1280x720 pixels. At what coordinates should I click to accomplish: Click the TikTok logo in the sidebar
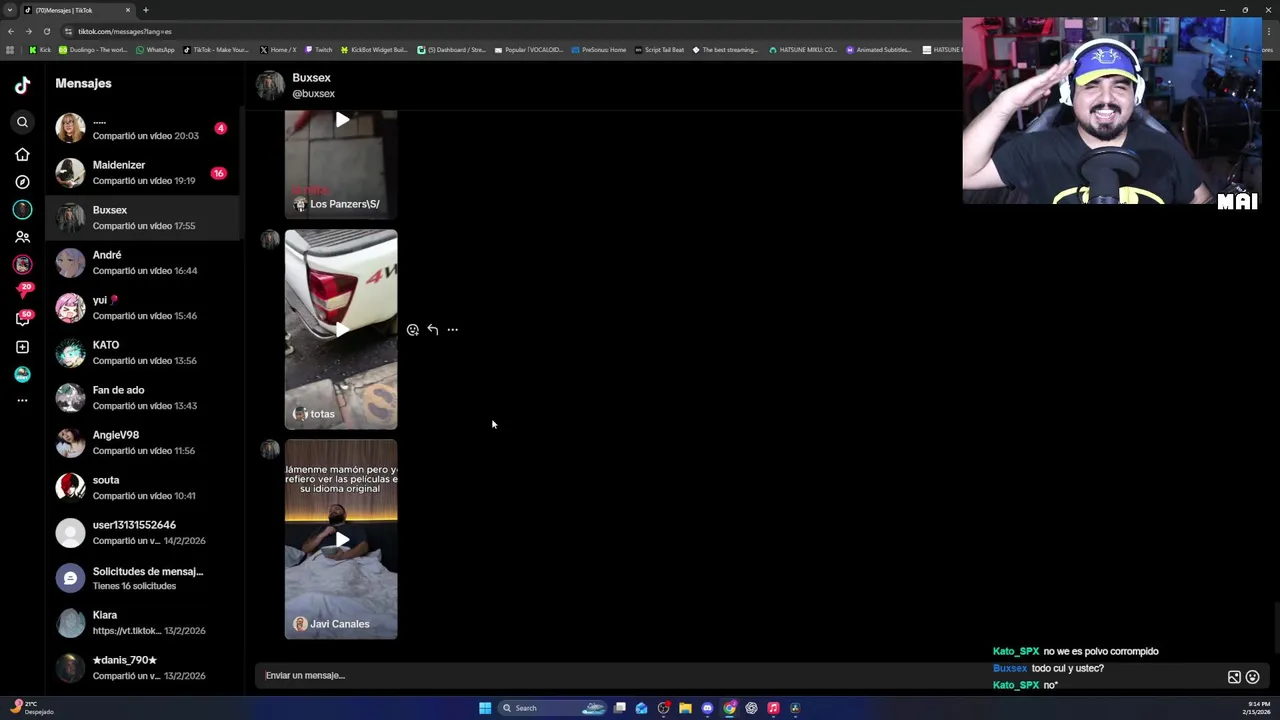22,85
